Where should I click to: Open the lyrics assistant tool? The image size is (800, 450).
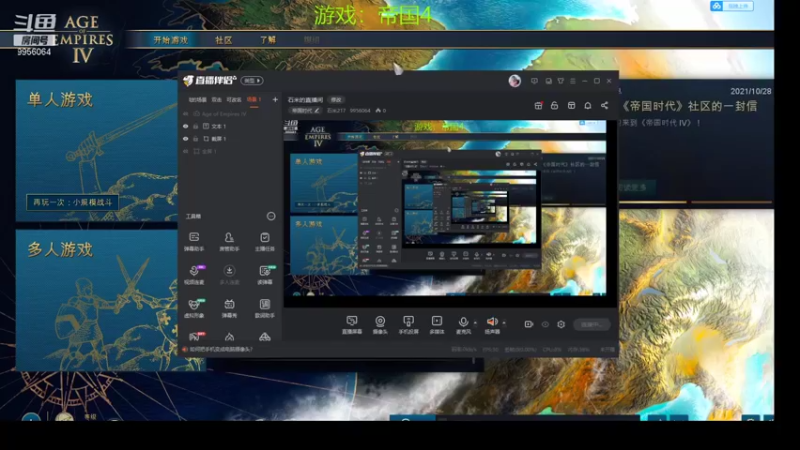pos(264,308)
